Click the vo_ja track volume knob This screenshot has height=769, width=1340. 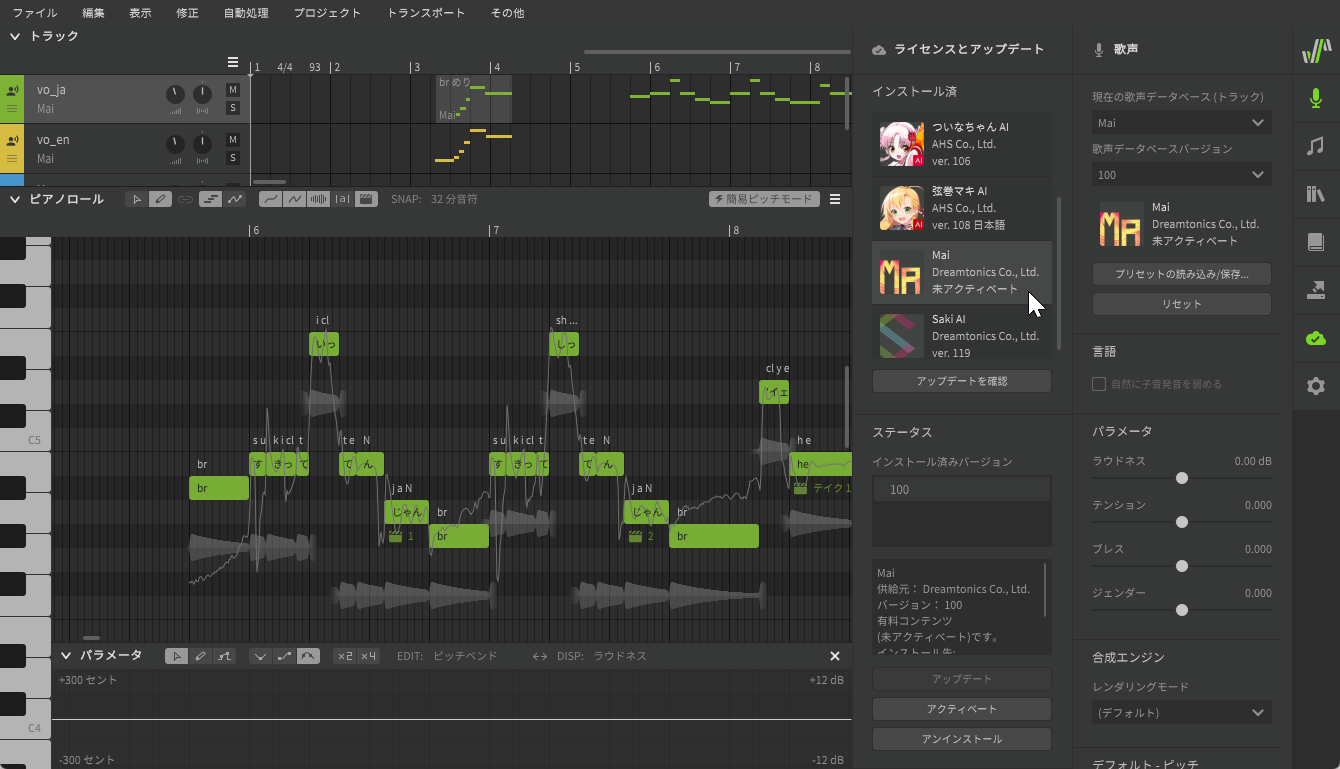(175, 94)
